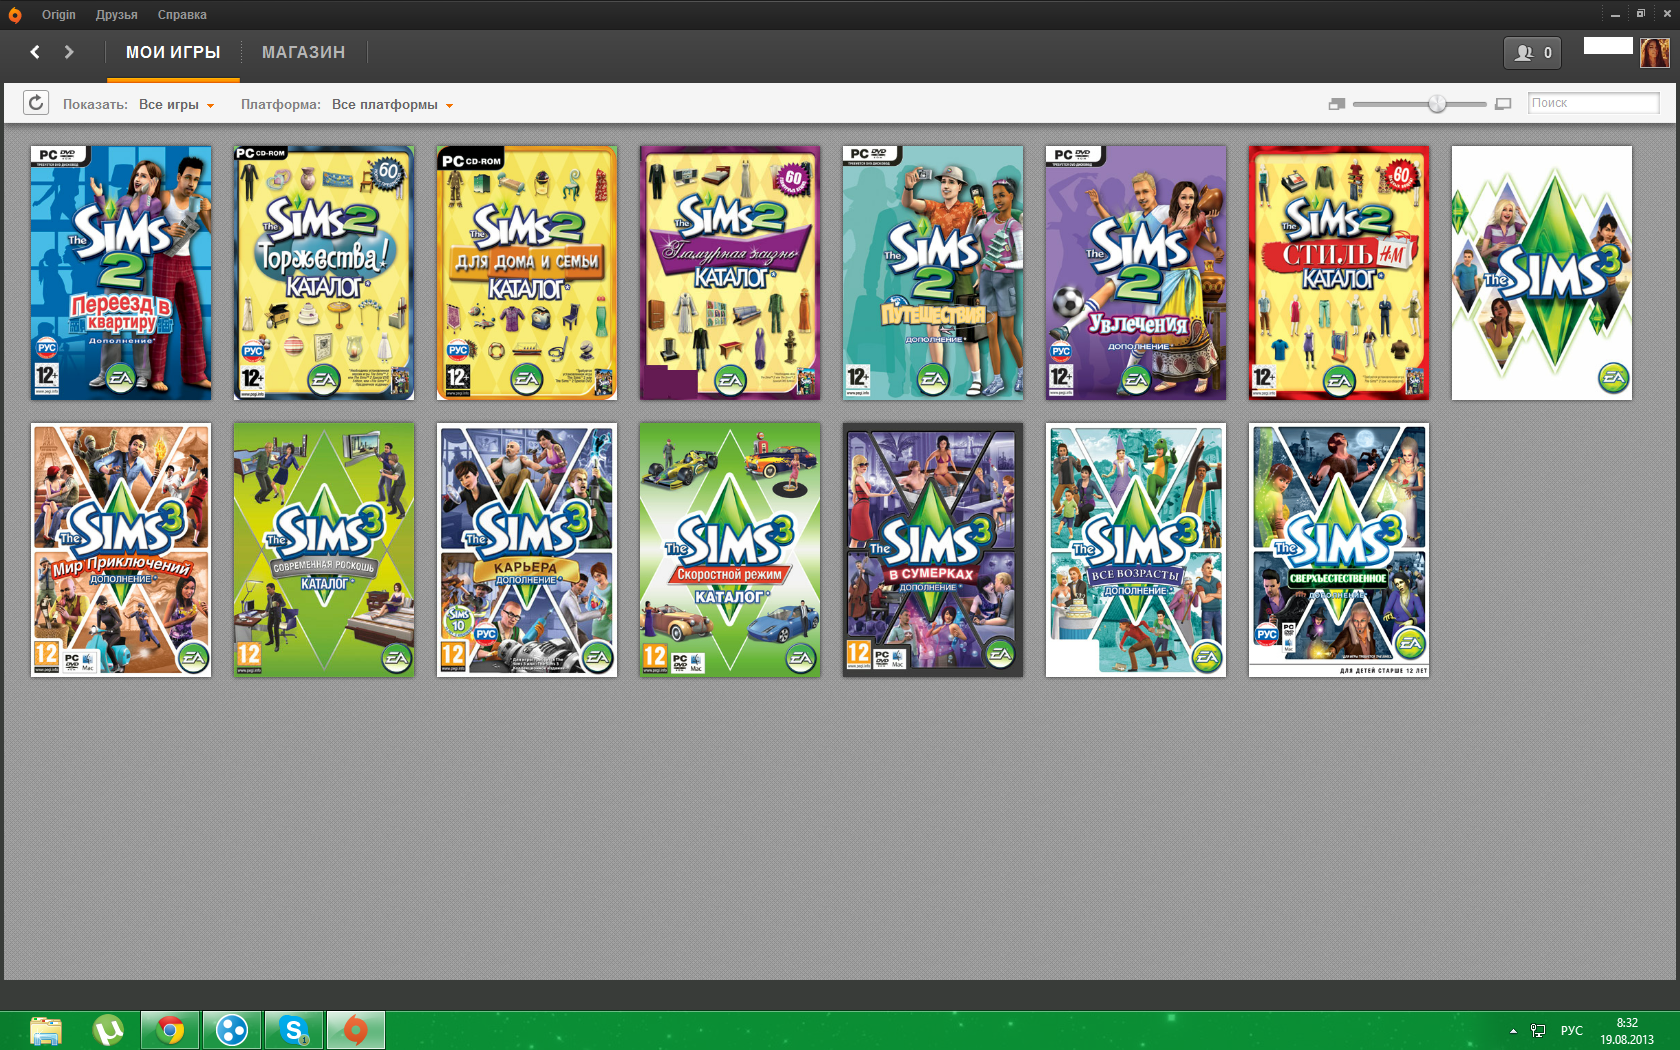The height and width of the screenshot is (1050, 1680).
Task: Launch Google Chrome from the taskbar
Action: (171, 1030)
